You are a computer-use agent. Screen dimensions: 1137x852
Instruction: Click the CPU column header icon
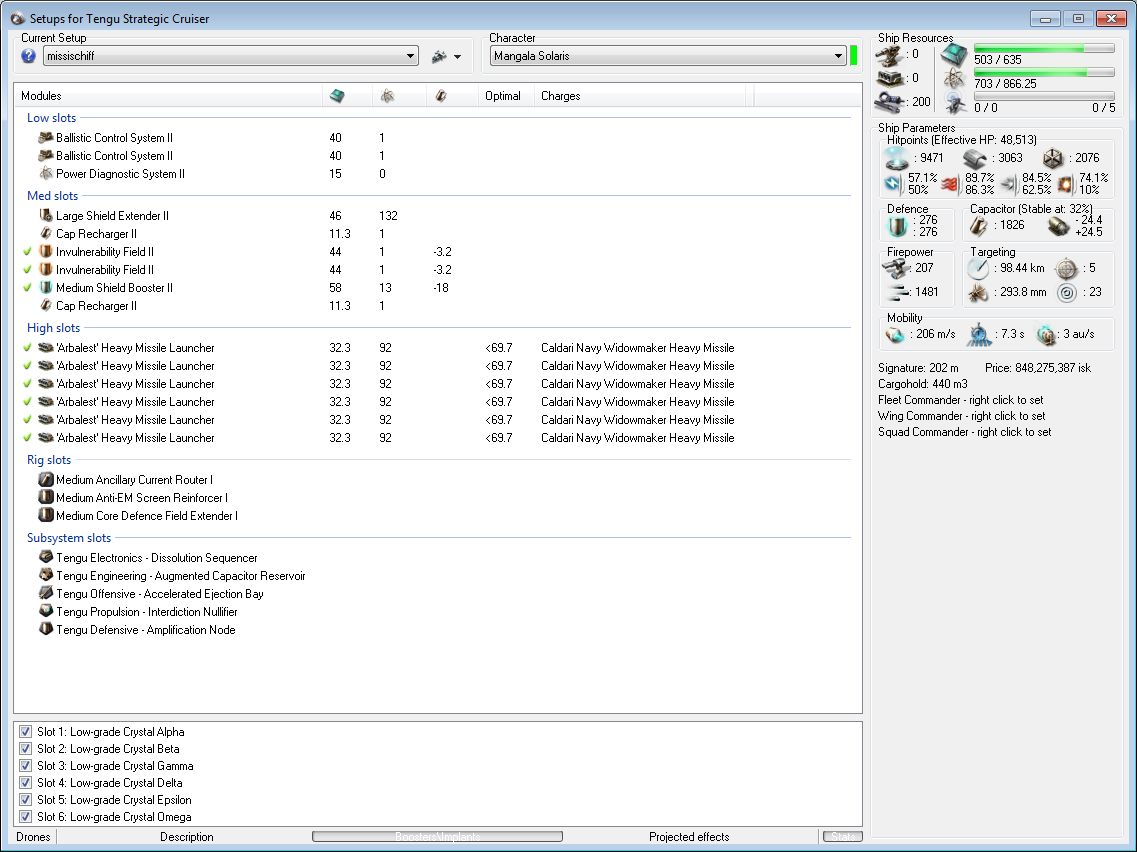click(337, 96)
